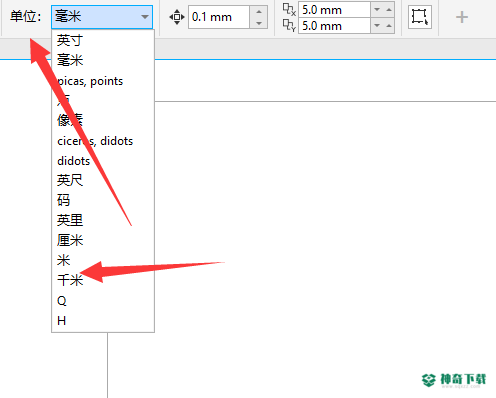Click the 单位 label
Viewport: 496px width, 398px height.
(25, 16)
